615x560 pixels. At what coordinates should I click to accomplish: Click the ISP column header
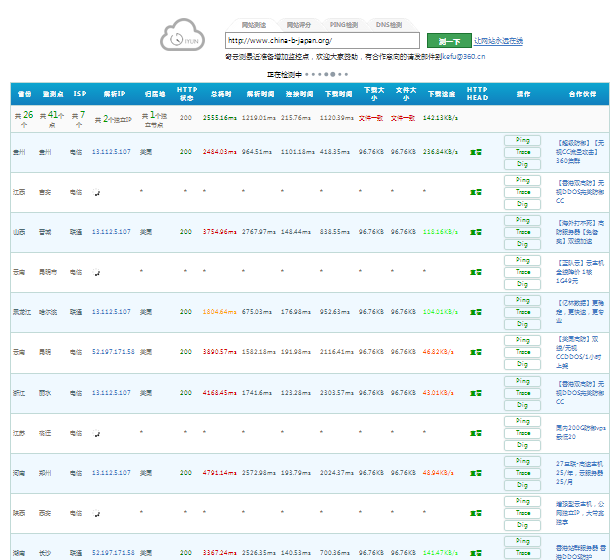[x=80, y=94]
